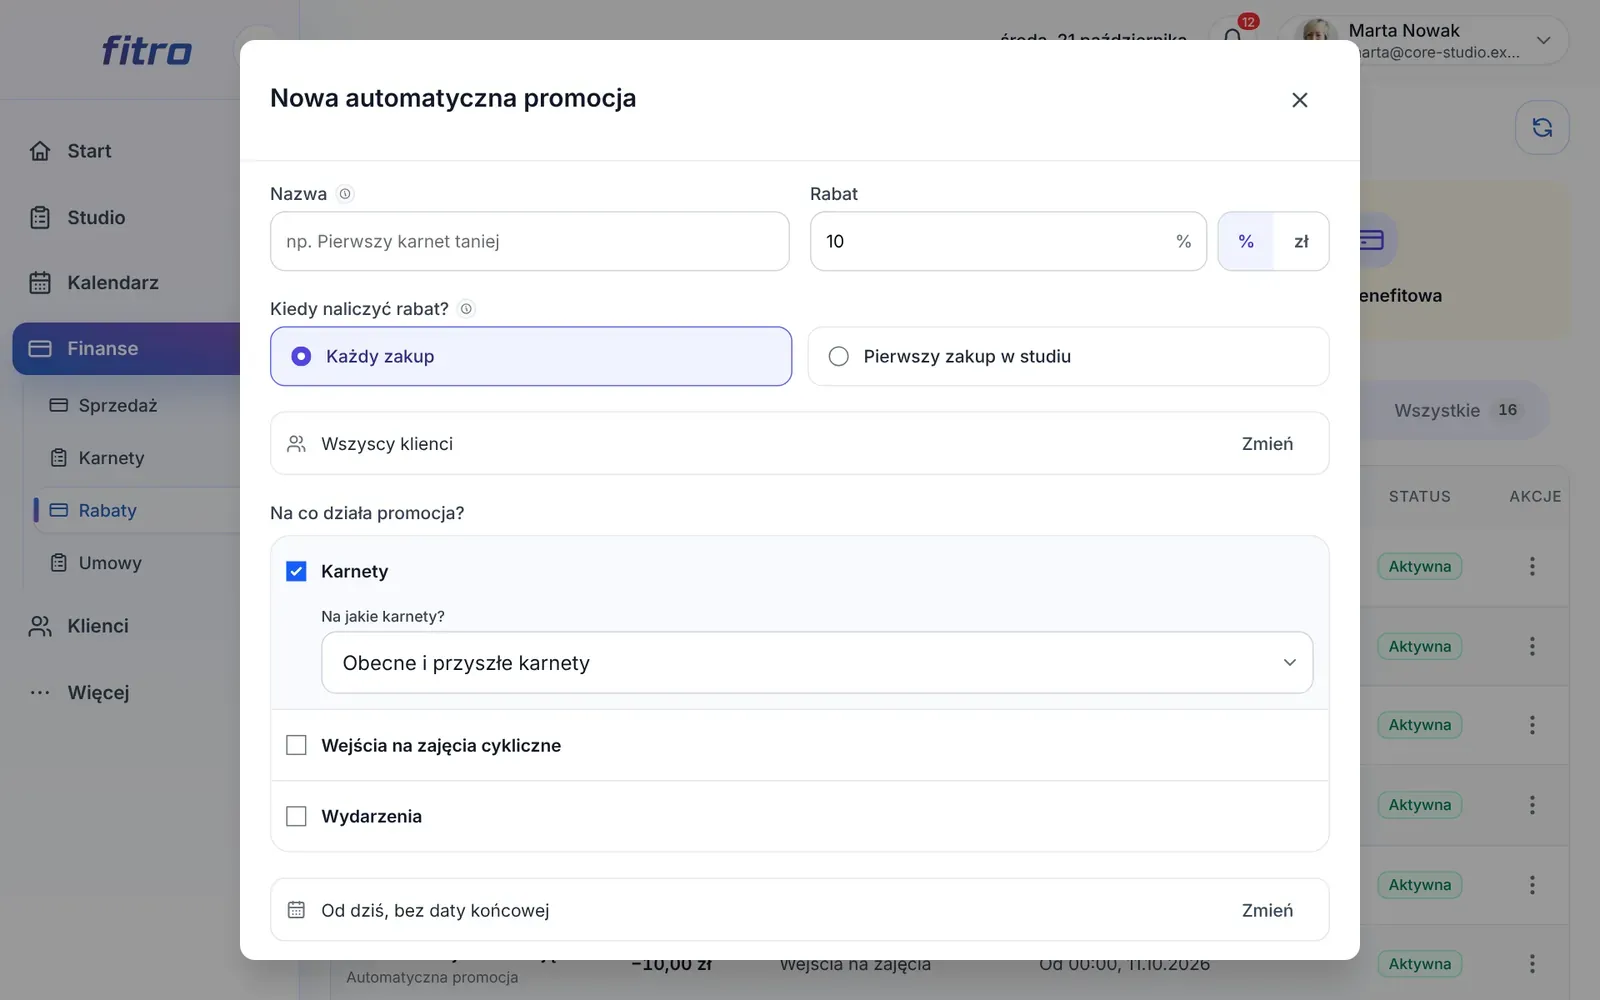
Task: Open the Finanse sidebar section
Action: 127,349
